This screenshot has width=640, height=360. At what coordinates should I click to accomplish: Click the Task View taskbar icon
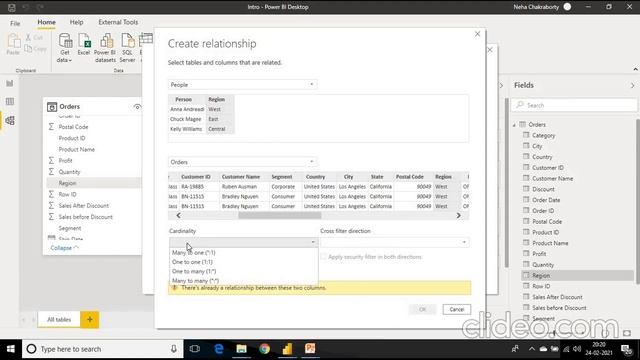[195, 349]
